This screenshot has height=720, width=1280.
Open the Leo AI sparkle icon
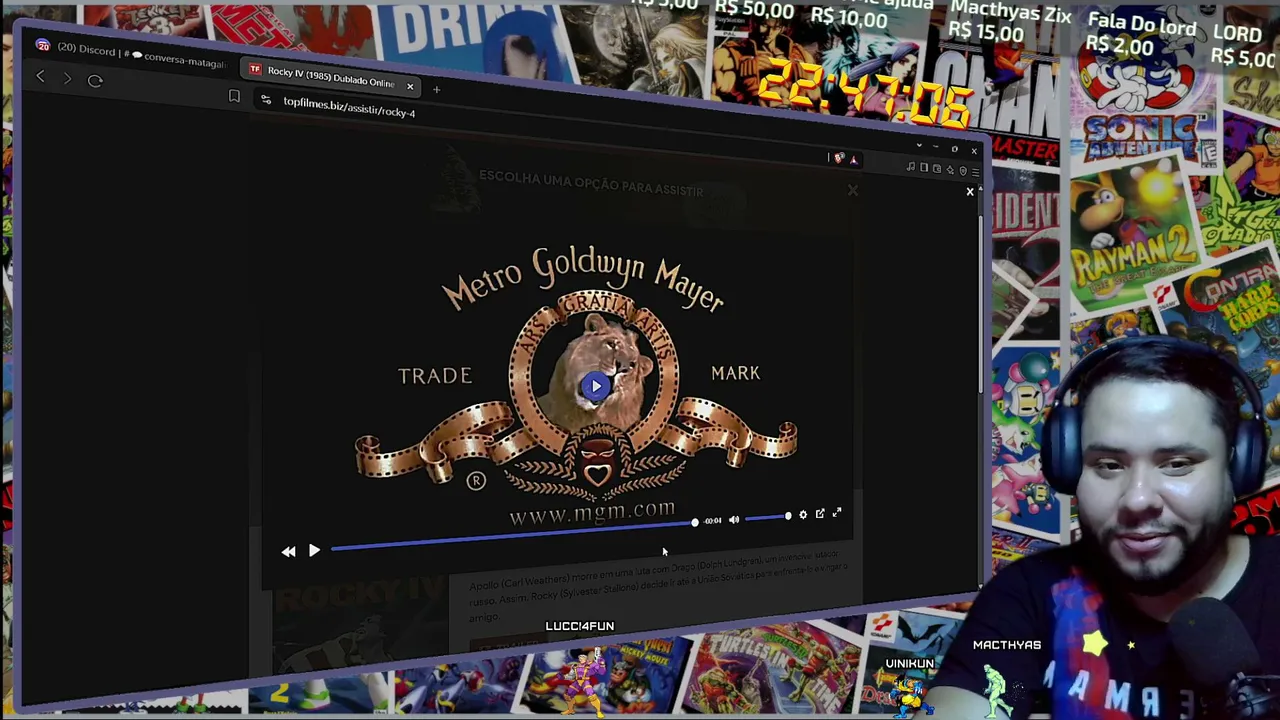(950, 170)
